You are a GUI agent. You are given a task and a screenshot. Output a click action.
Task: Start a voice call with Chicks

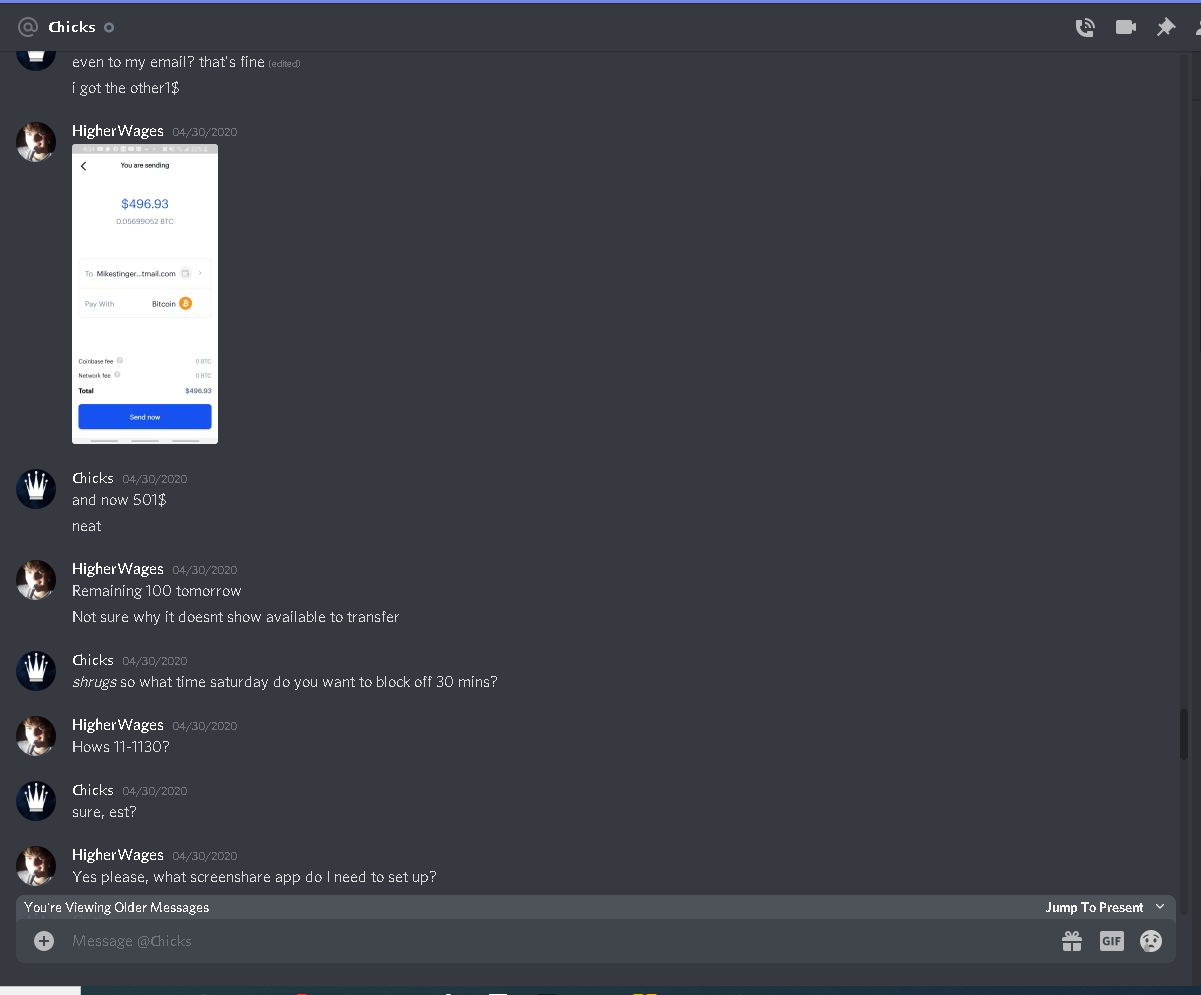[x=1085, y=27]
